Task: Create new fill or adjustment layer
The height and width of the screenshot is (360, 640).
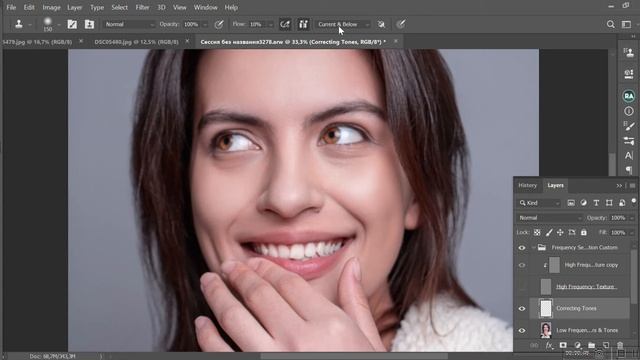Action: [577, 346]
